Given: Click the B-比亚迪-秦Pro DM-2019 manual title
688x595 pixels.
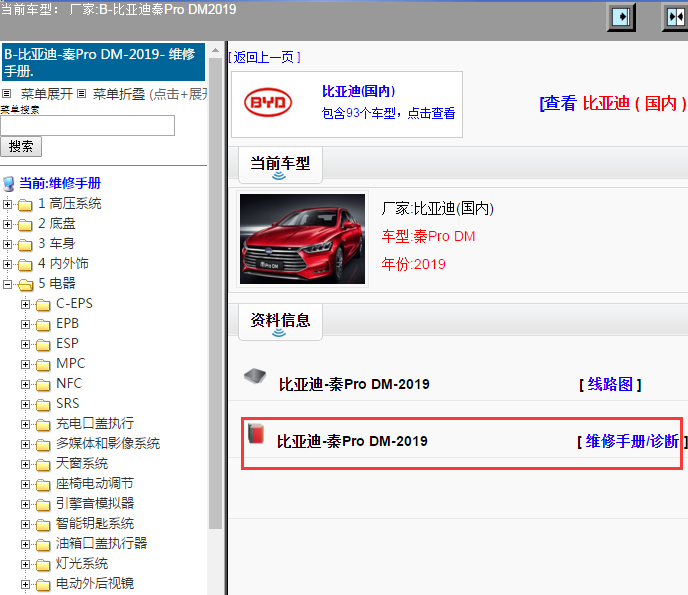Looking at the screenshot, I should pos(104,62).
